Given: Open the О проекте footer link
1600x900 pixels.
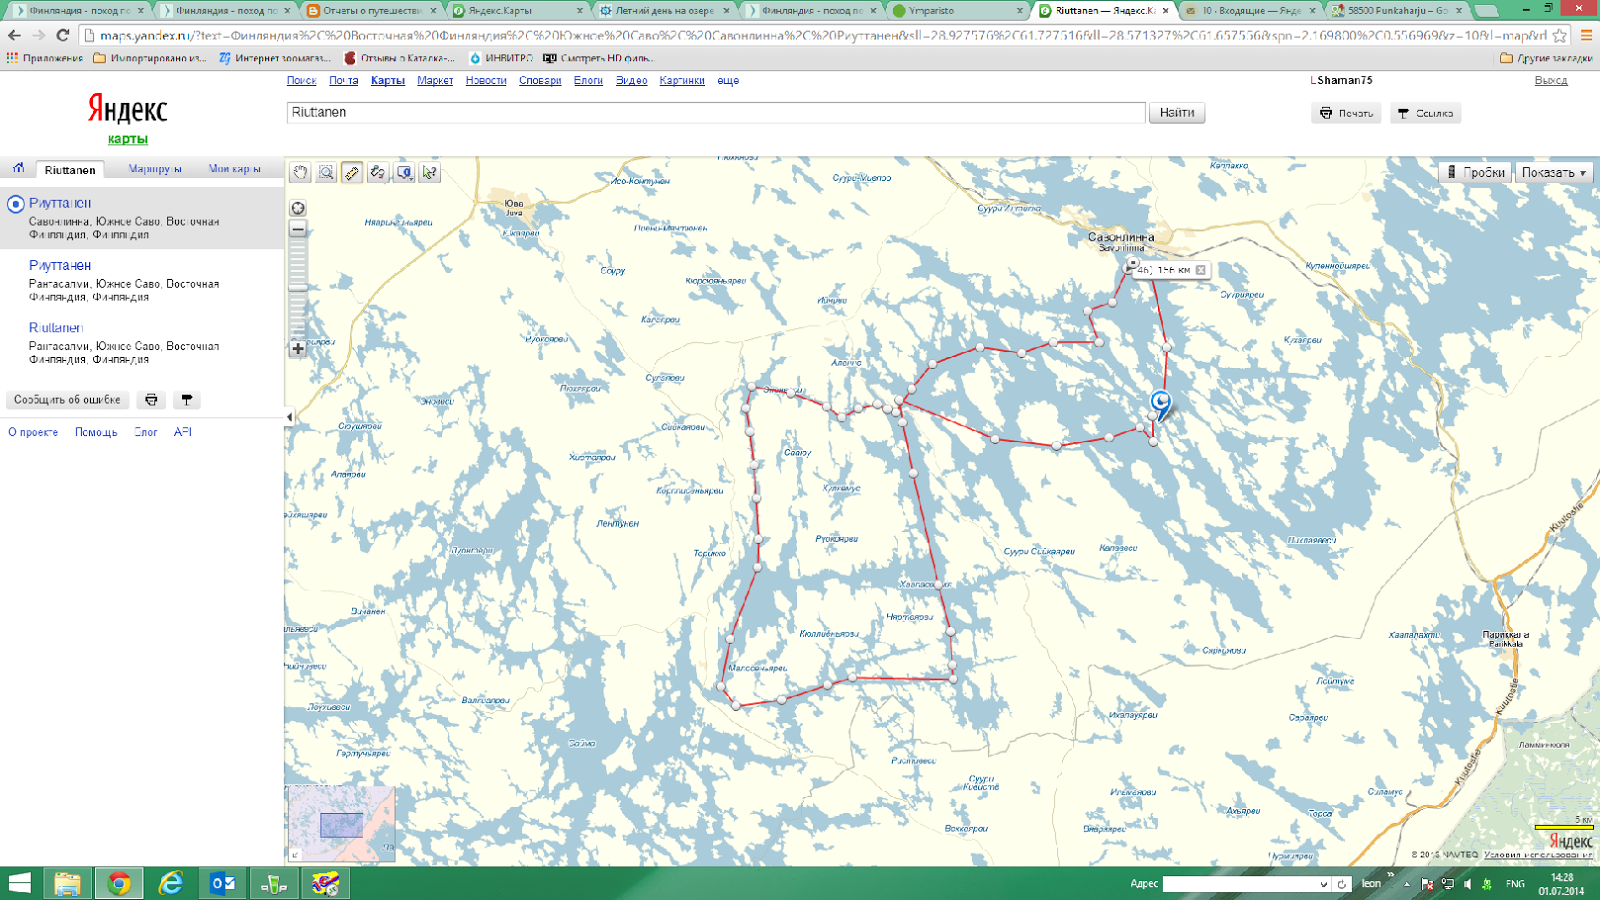Looking at the screenshot, I should [33, 433].
